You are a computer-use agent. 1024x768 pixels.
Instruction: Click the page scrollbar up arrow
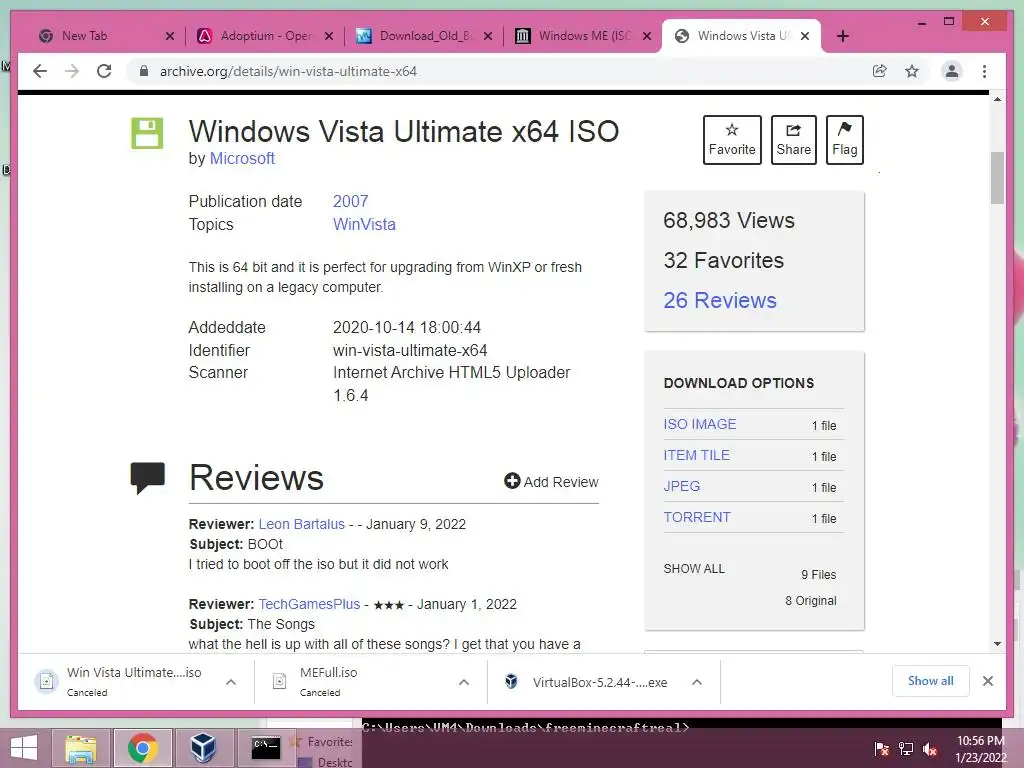pyautogui.click(x=997, y=99)
